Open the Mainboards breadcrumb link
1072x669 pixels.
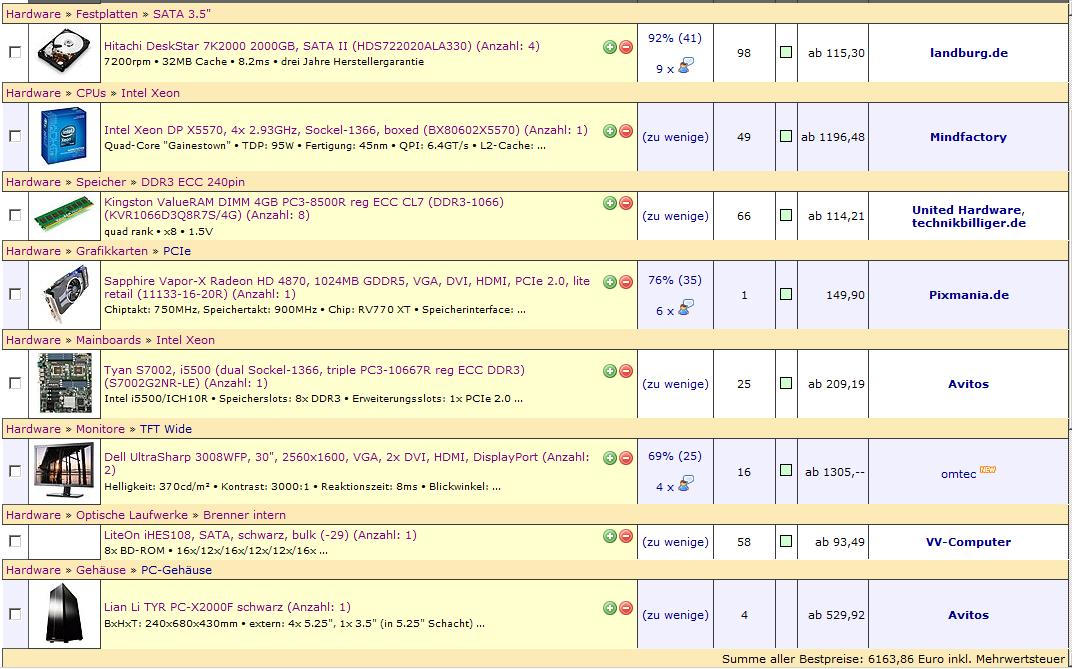click(x=108, y=340)
